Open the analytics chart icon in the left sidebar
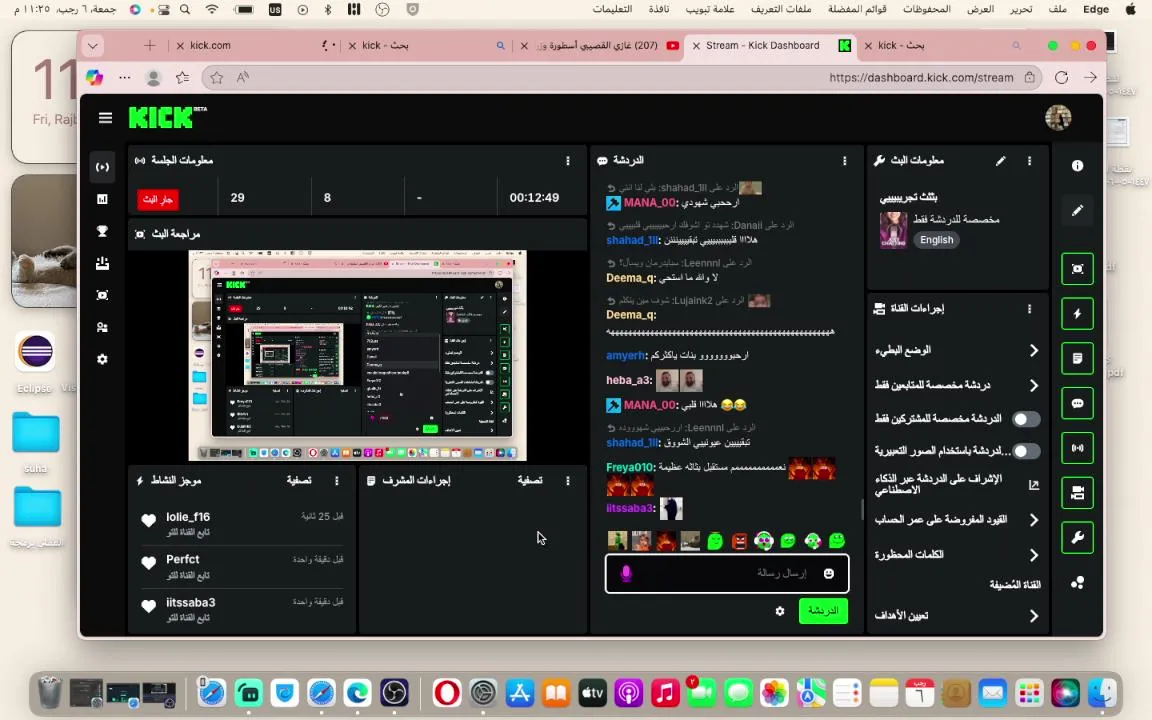The width and height of the screenshot is (1152, 720). tap(102, 199)
